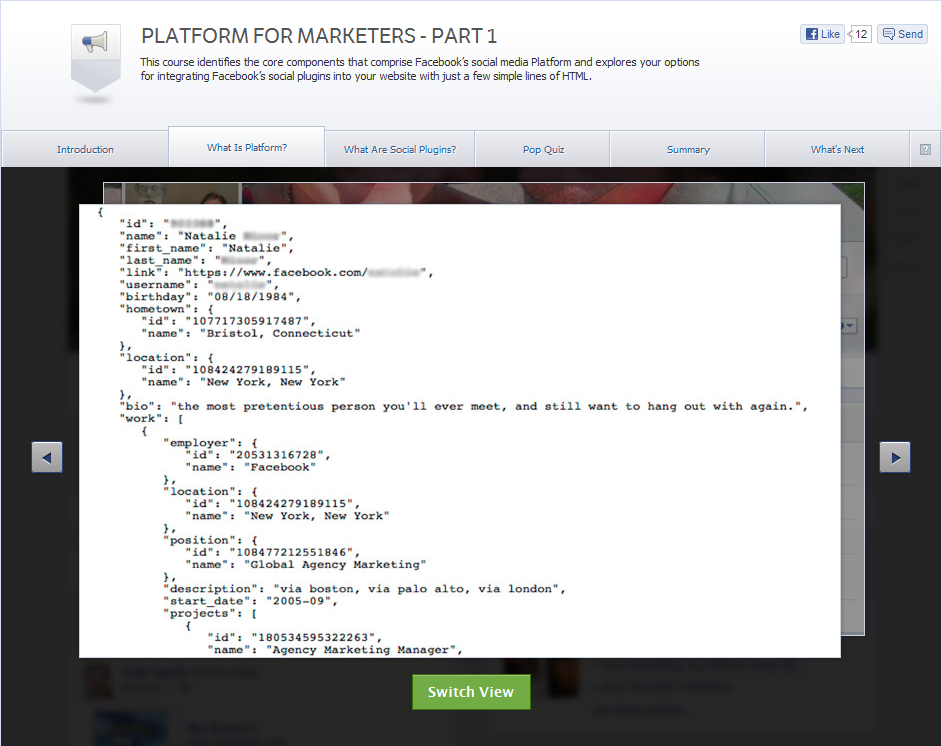
Task: Click the hometown name "Bristol, Connecticut"
Action: pyautogui.click(x=280, y=333)
